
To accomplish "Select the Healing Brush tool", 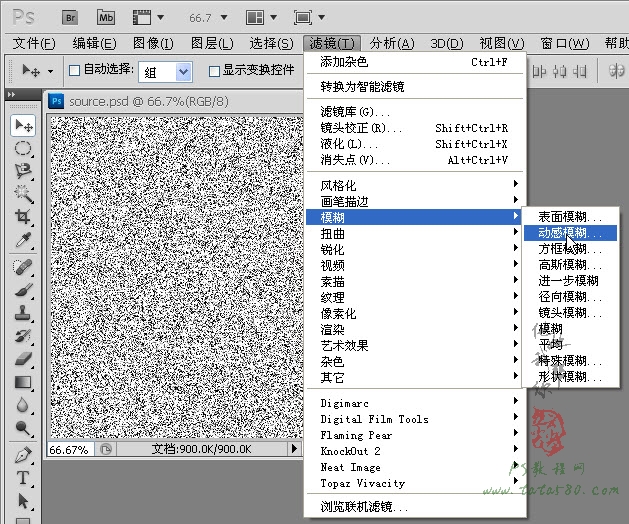I will coord(23,267).
